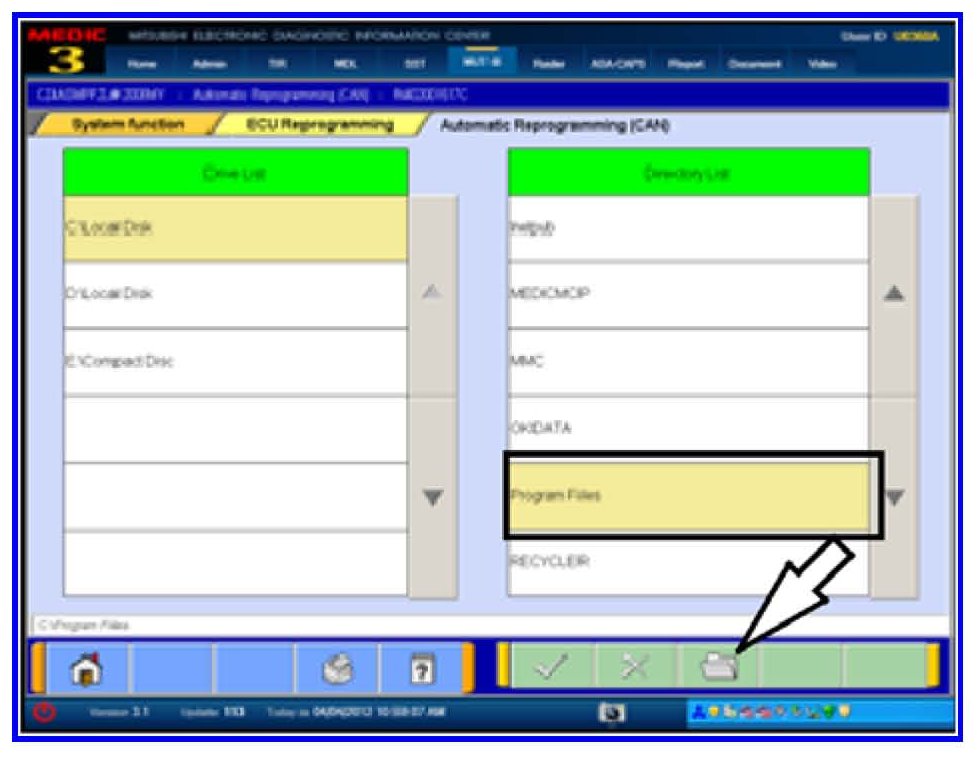Select E:\Compact Disc drive
The image size is (977, 757).
(x=235, y=362)
